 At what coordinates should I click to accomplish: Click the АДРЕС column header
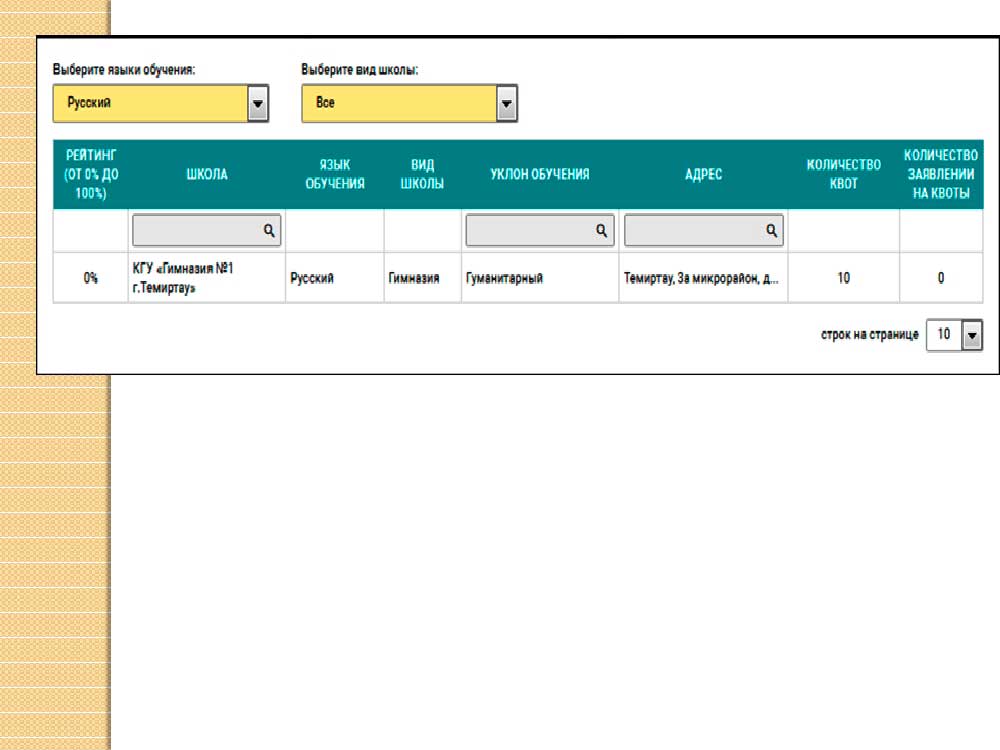[x=704, y=174]
